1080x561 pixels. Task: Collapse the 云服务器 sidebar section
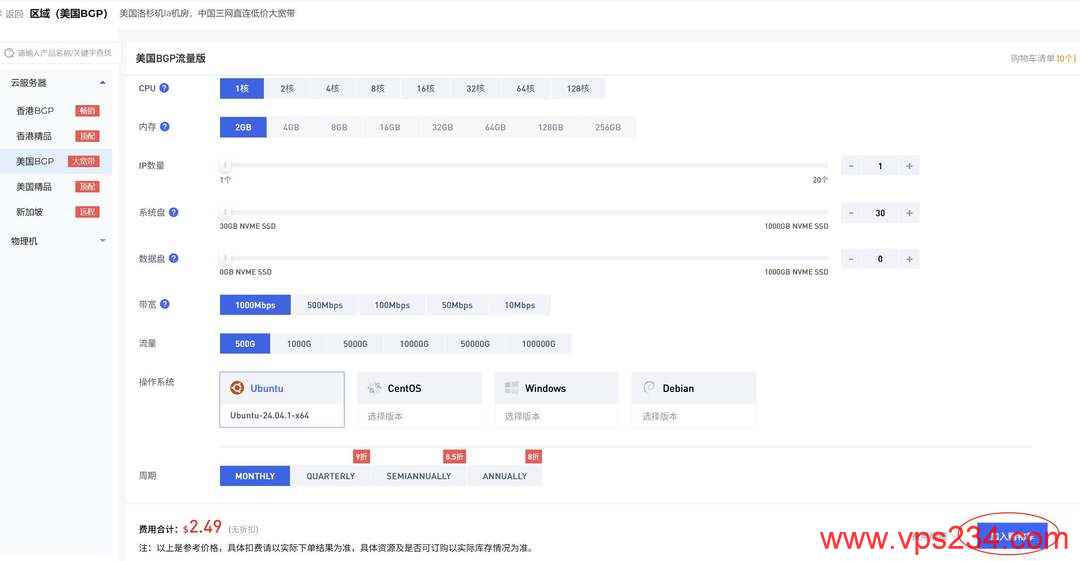pyautogui.click(x=102, y=83)
